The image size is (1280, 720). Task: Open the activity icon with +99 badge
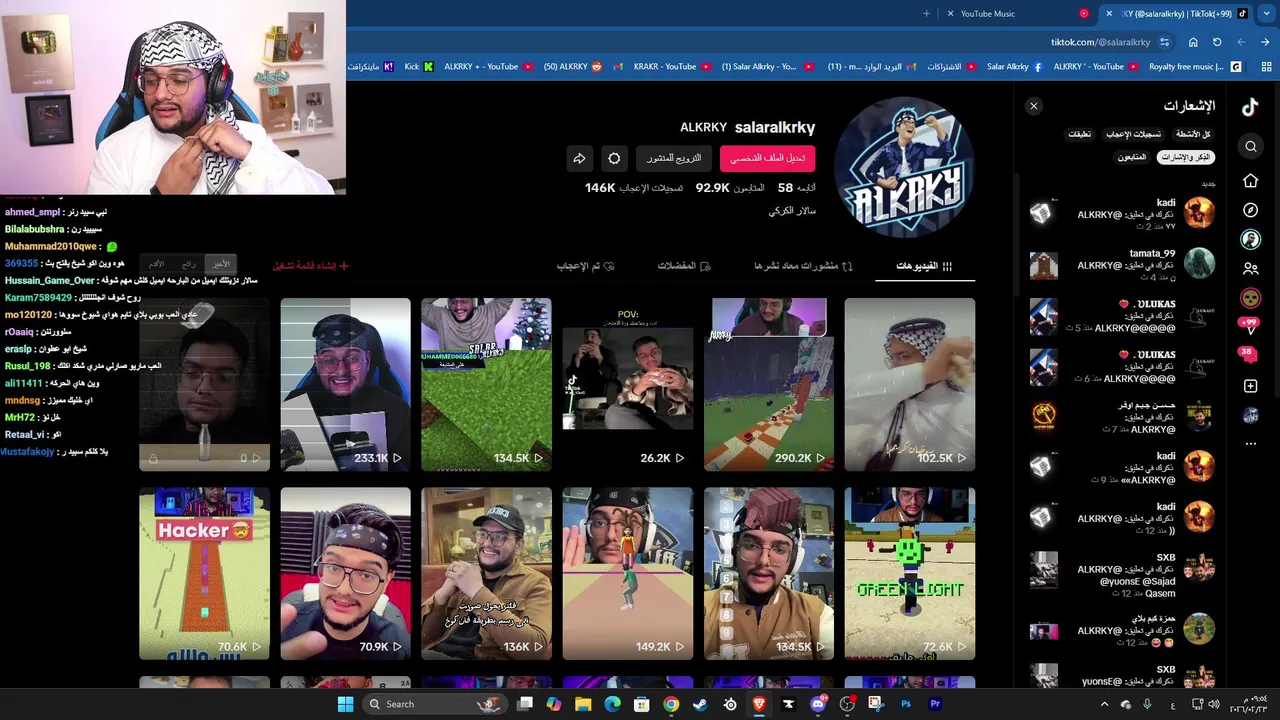click(x=1248, y=327)
